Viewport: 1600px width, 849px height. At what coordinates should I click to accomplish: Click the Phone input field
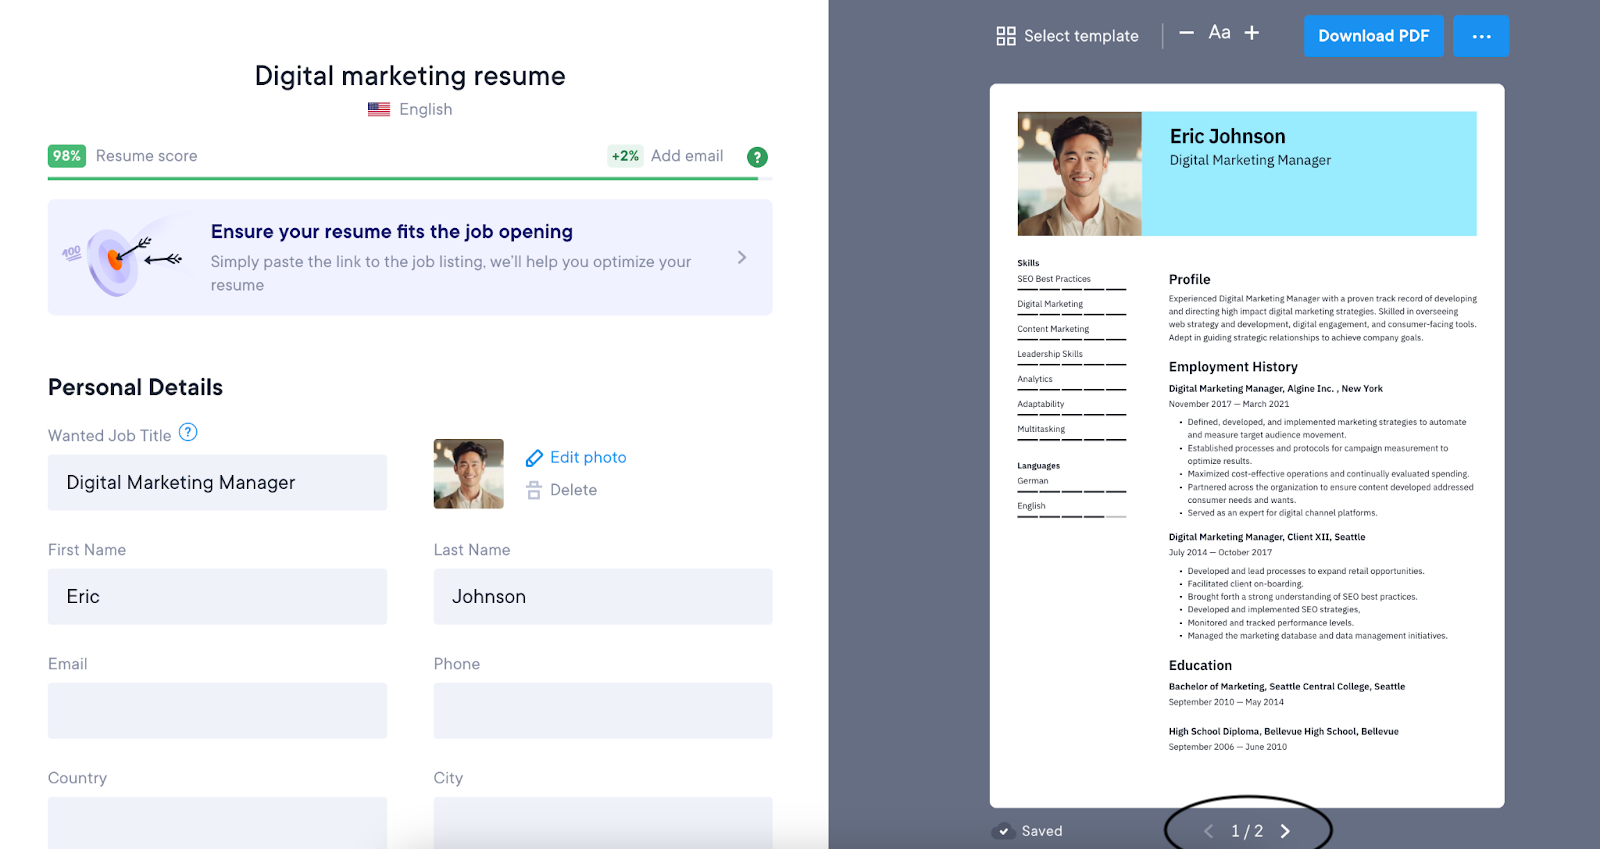click(602, 711)
